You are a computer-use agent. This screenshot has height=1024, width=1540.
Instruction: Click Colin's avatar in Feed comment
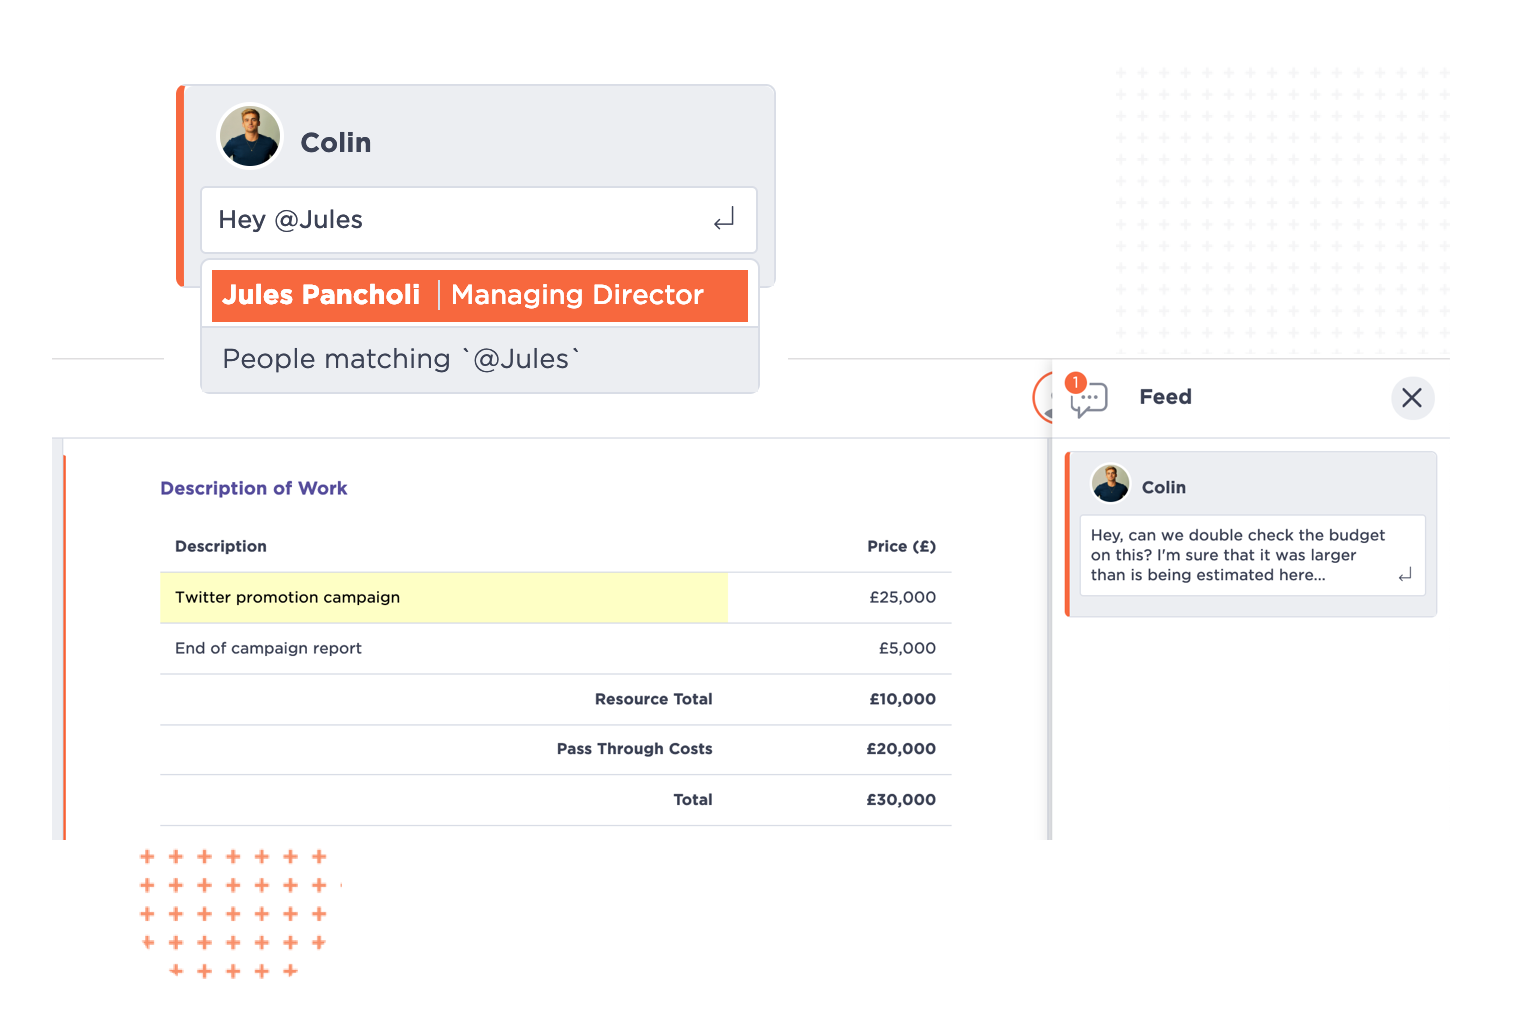(x=1110, y=484)
